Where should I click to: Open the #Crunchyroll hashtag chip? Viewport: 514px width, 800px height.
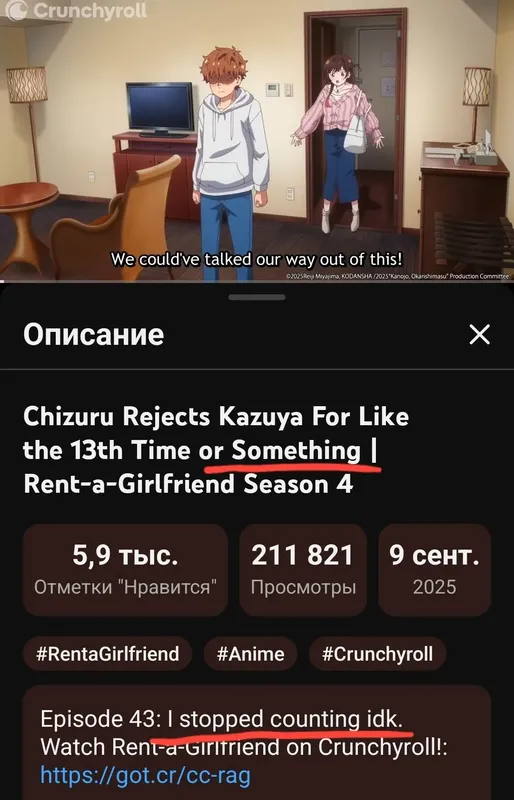point(377,654)
